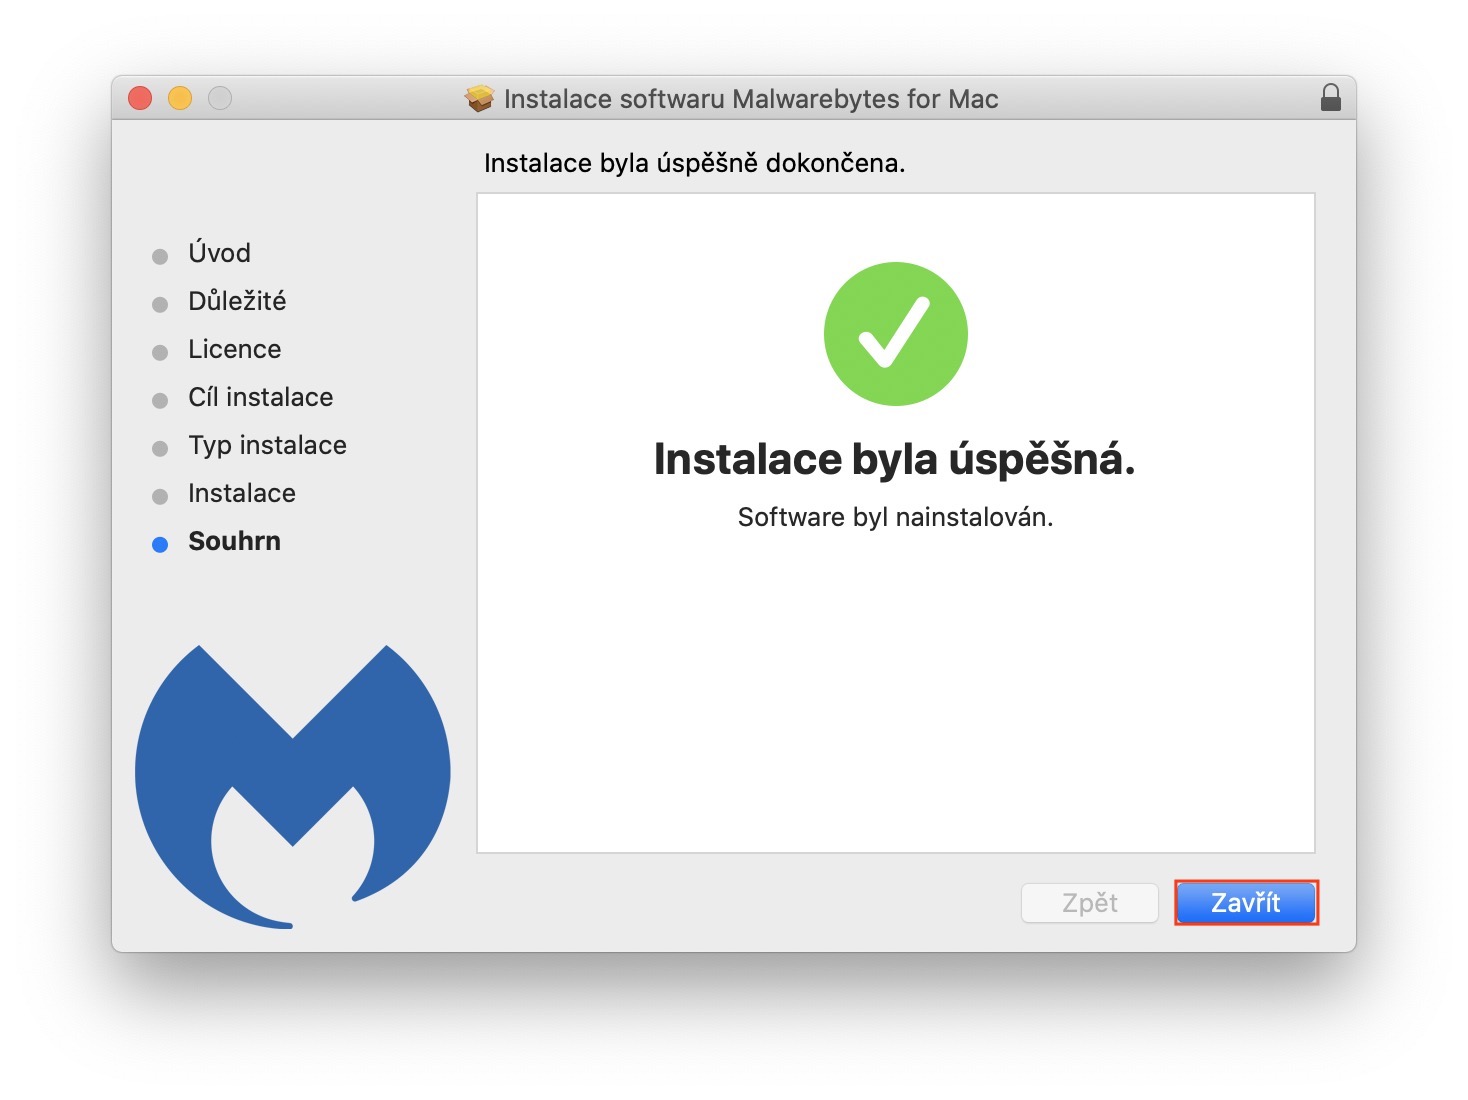Select the Licence step in sidebar

[x=235, y=349]
